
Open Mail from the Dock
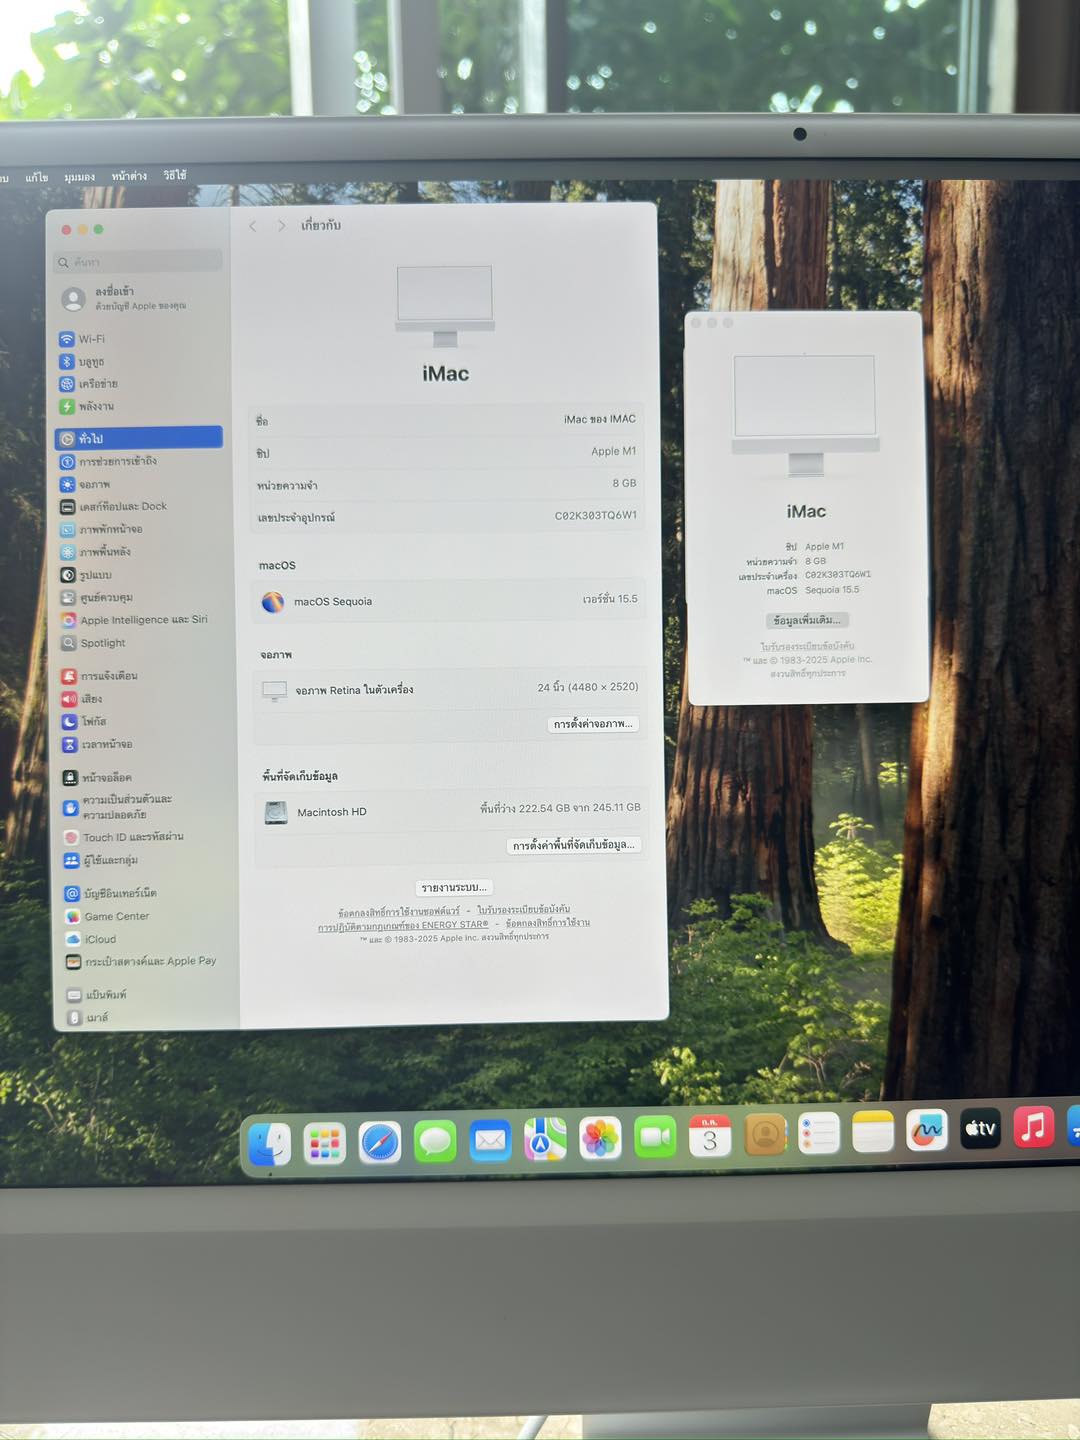tap(490, 1140)
